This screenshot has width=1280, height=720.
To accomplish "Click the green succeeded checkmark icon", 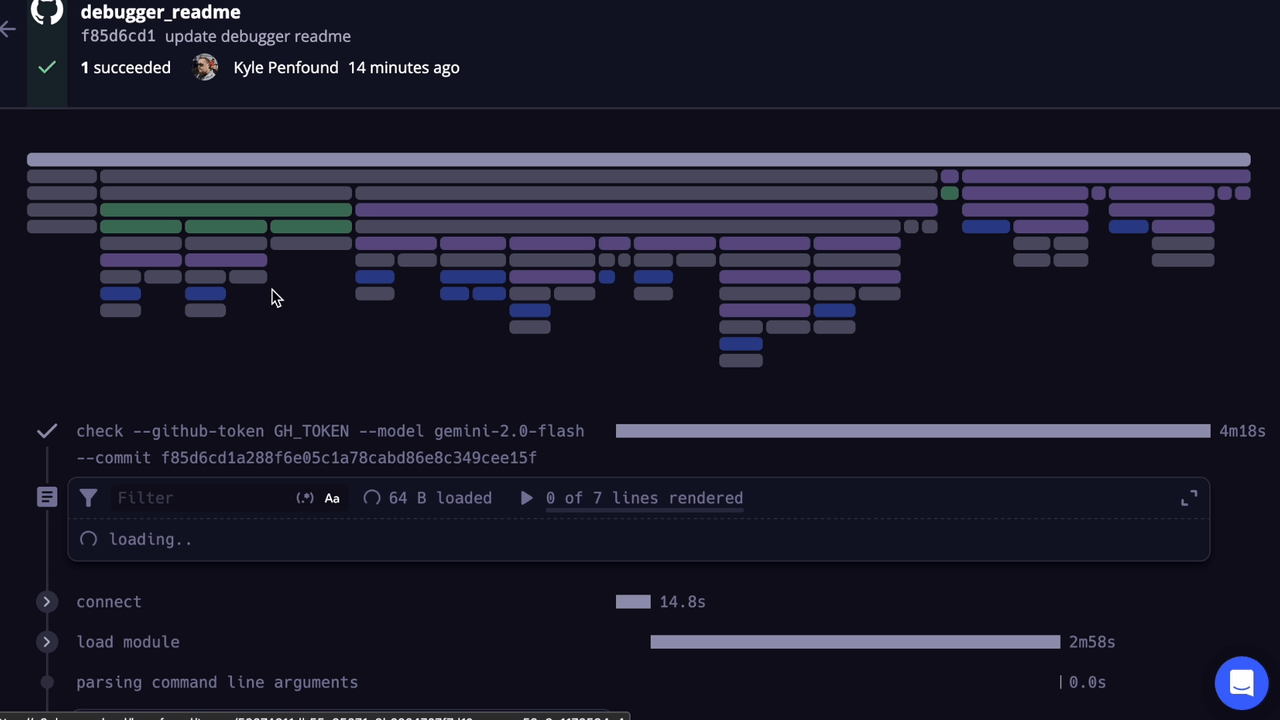I will click(46, 67).
